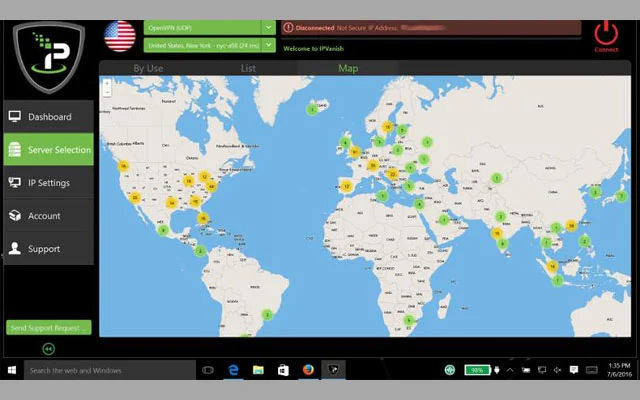The image size is (640, 400).
Task: Select the server marker over Japan
Action: 621,196
